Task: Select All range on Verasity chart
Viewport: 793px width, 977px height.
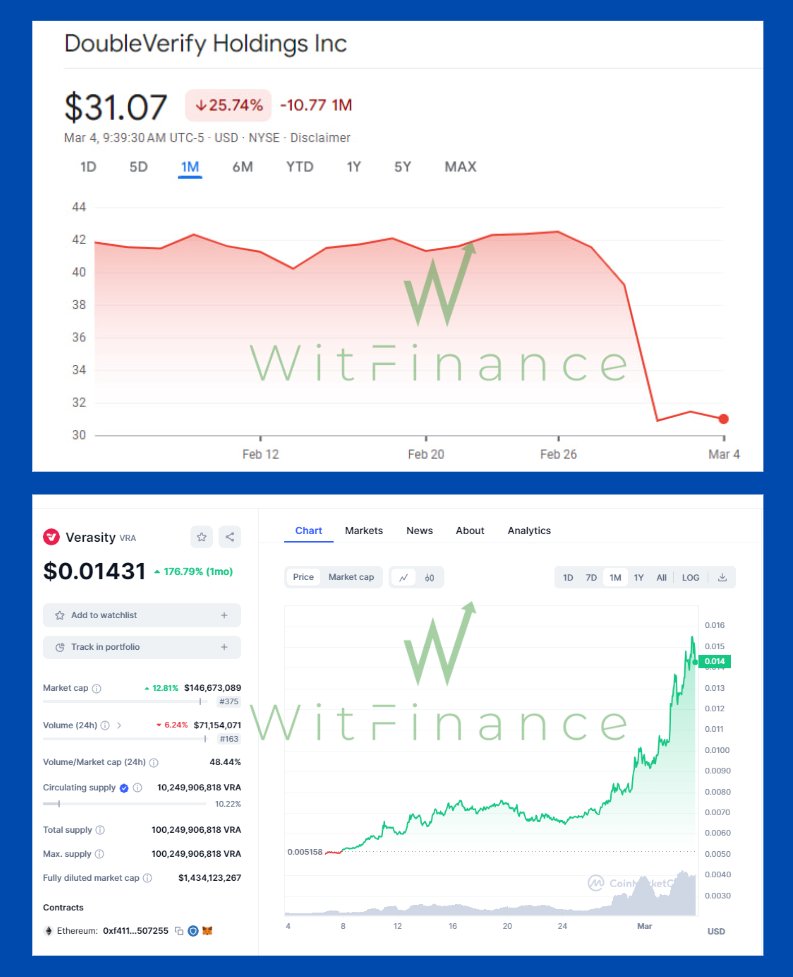Action: pyautogui.click(x=662, y=578)
